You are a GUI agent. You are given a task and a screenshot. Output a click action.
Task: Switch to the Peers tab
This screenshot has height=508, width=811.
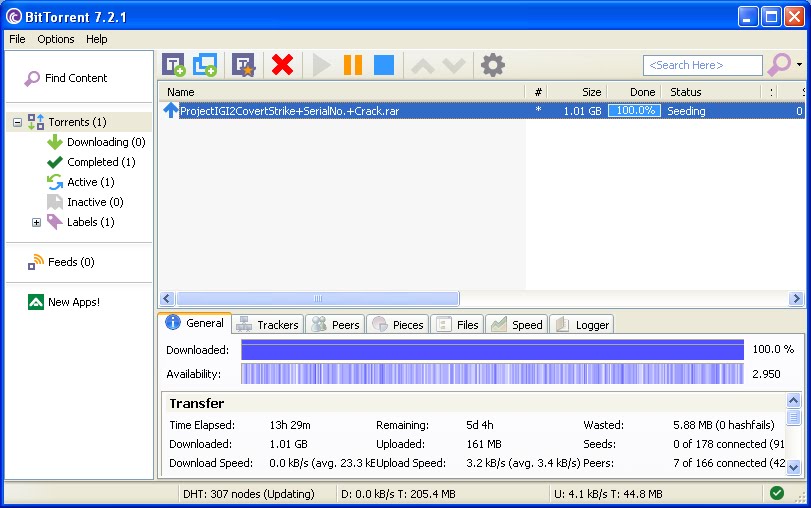(x=335, y=325)
